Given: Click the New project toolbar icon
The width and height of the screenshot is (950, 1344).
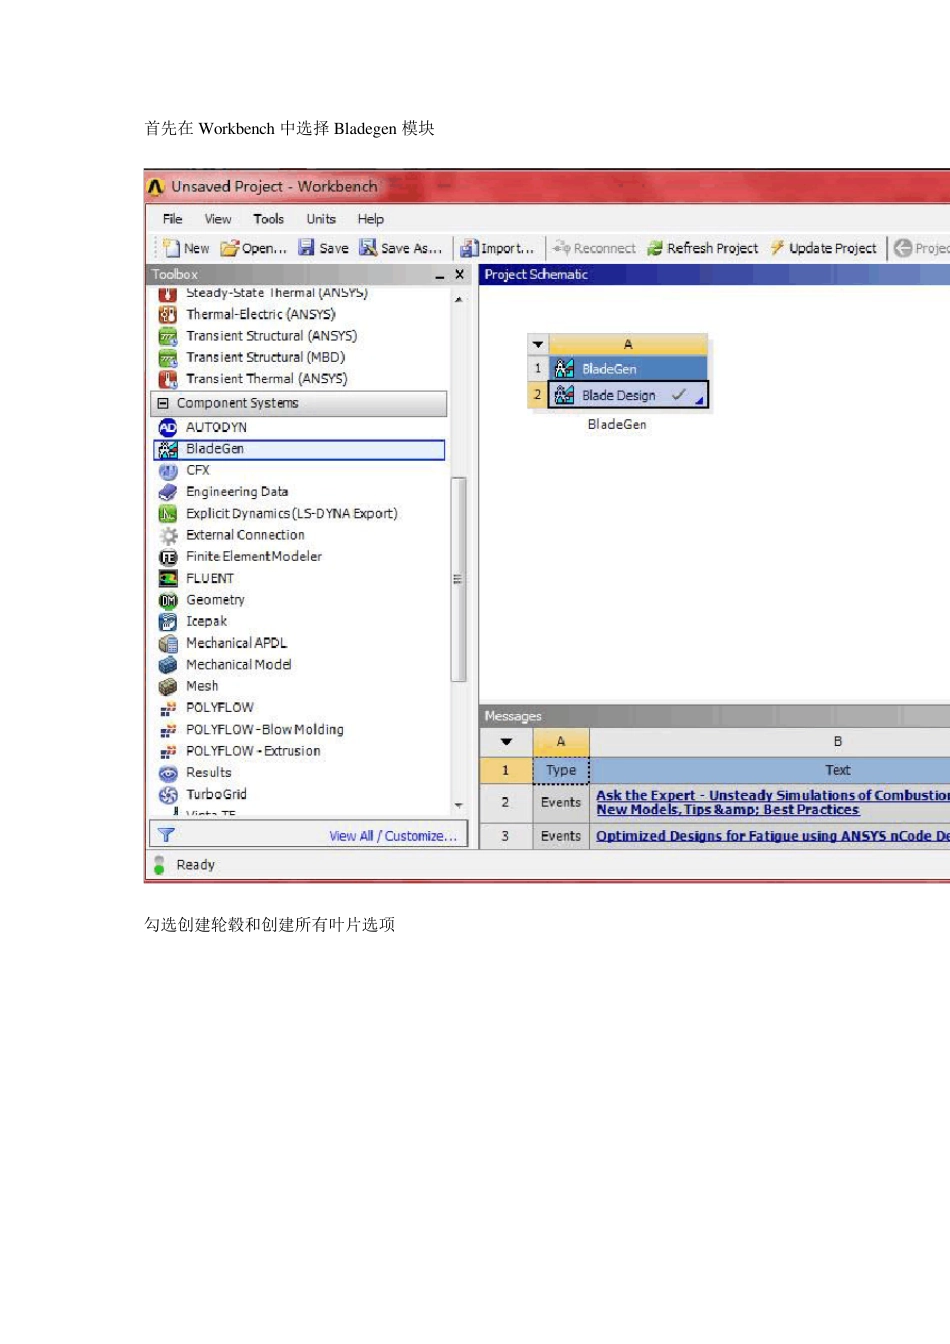Looking at the screenshot, I should pos(172,248).
